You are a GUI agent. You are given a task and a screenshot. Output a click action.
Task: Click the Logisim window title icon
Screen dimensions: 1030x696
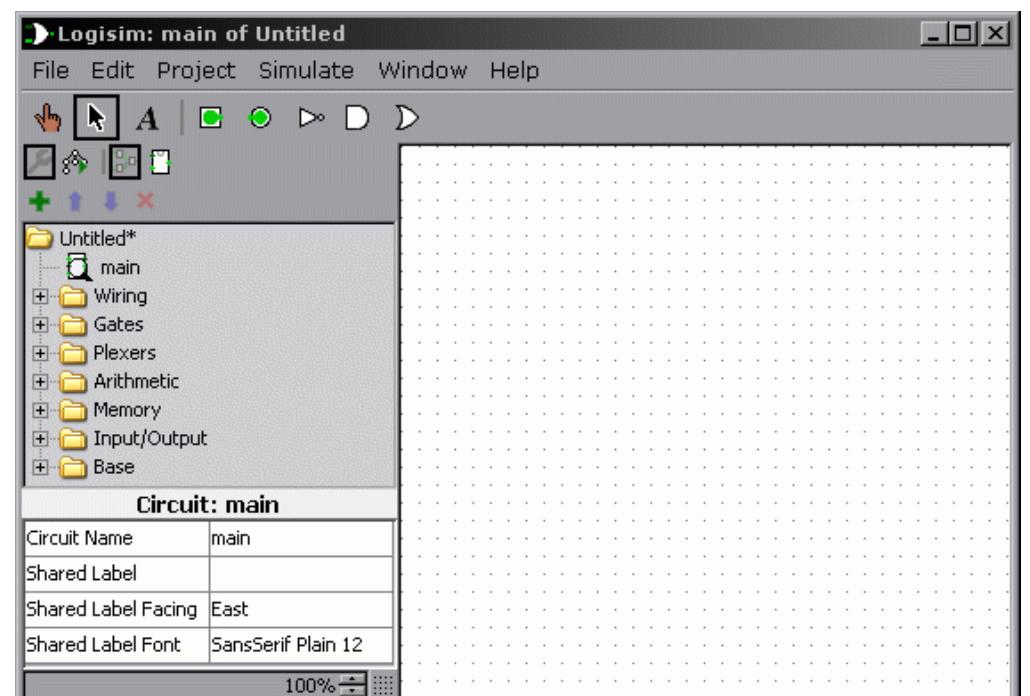tap(39, 33)
